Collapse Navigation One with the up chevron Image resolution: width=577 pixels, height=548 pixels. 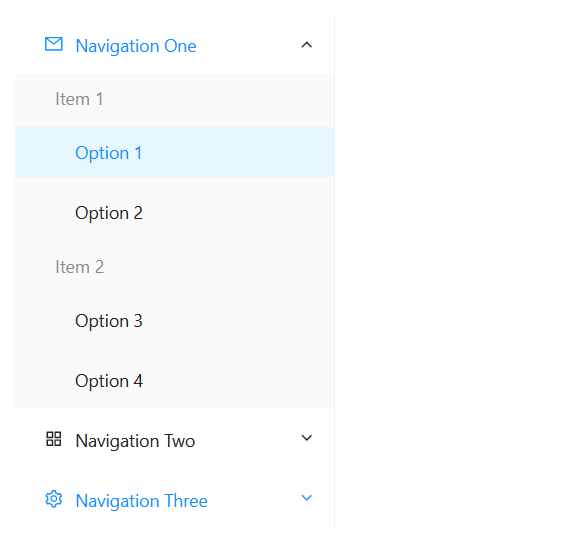coord(307,45)
